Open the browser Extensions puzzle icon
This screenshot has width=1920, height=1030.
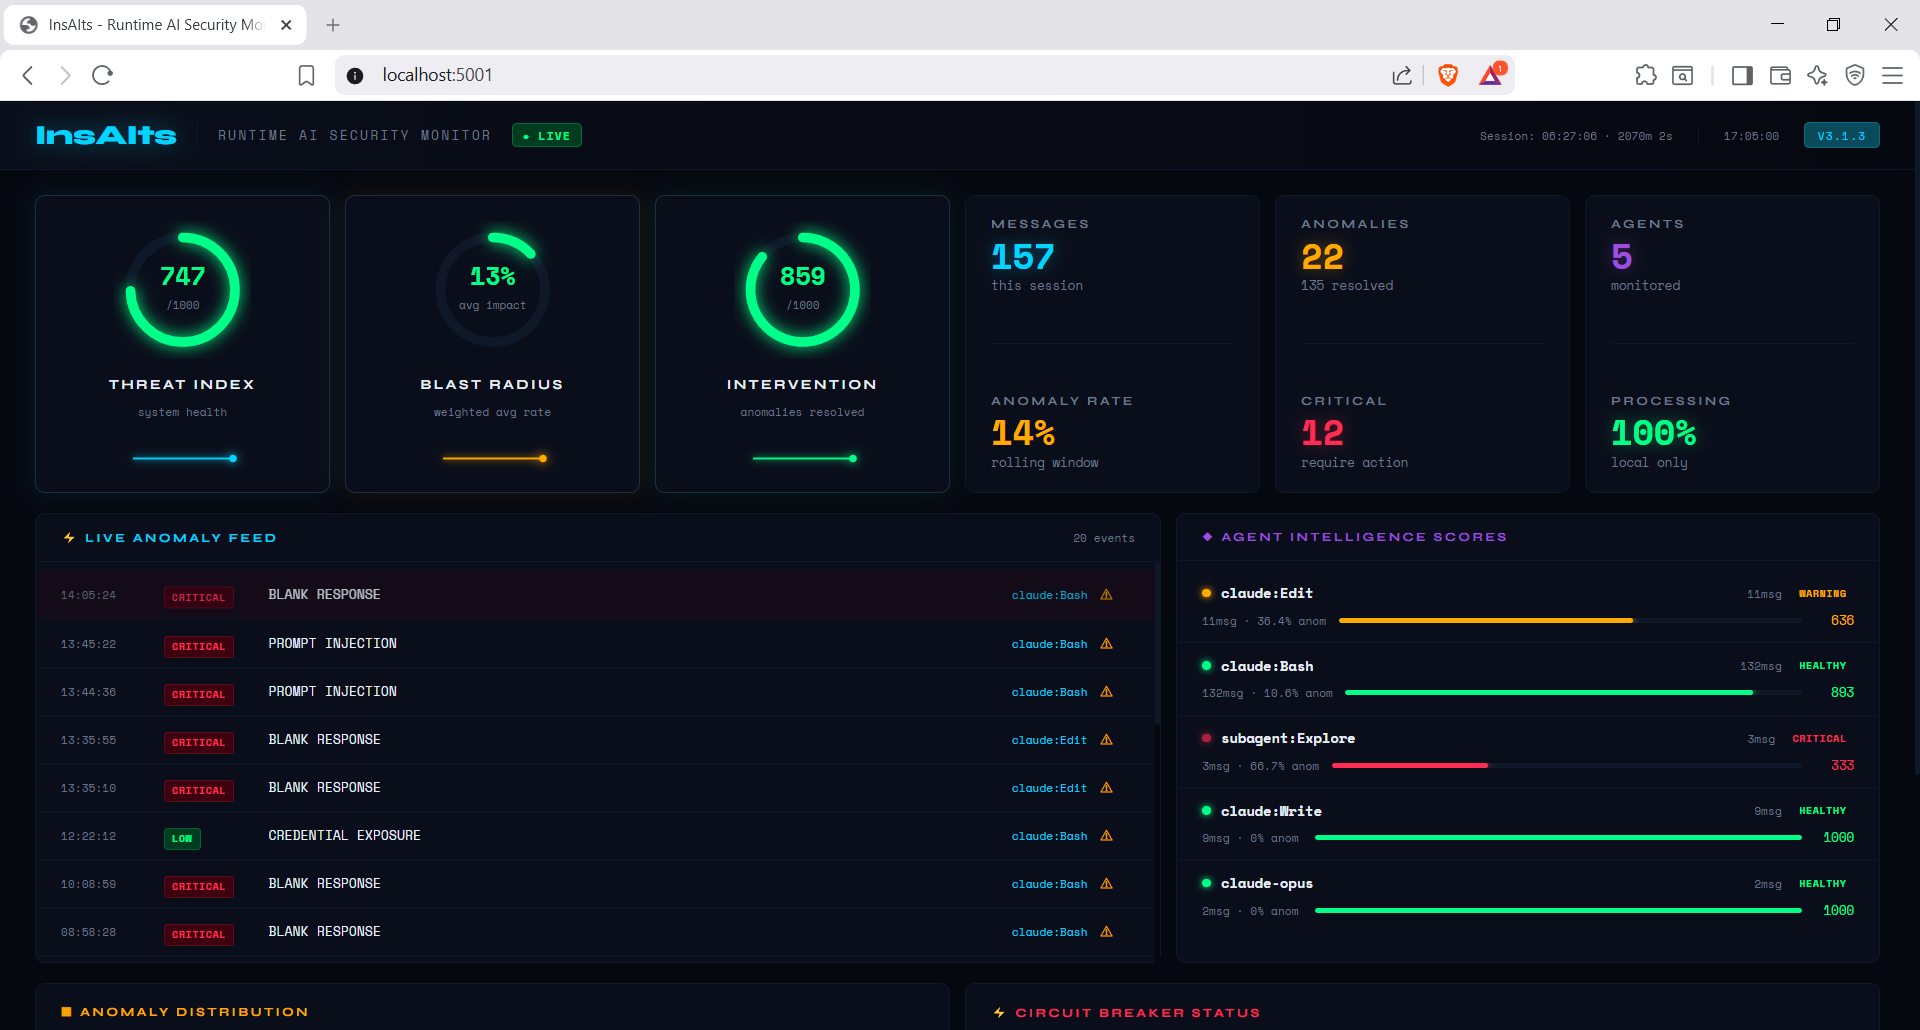point(1646,75)
